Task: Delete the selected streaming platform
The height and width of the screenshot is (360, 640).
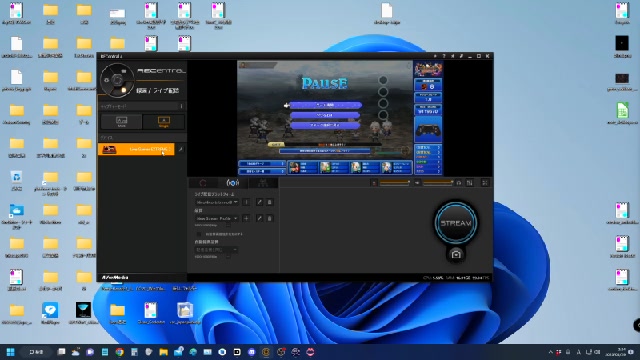Action: [269, 202]
